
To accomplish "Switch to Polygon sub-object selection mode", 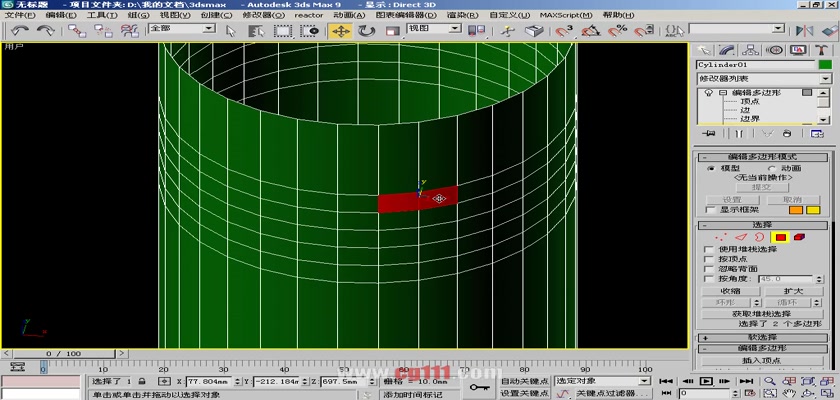I will pyautogui.click(x=779, y=237).
